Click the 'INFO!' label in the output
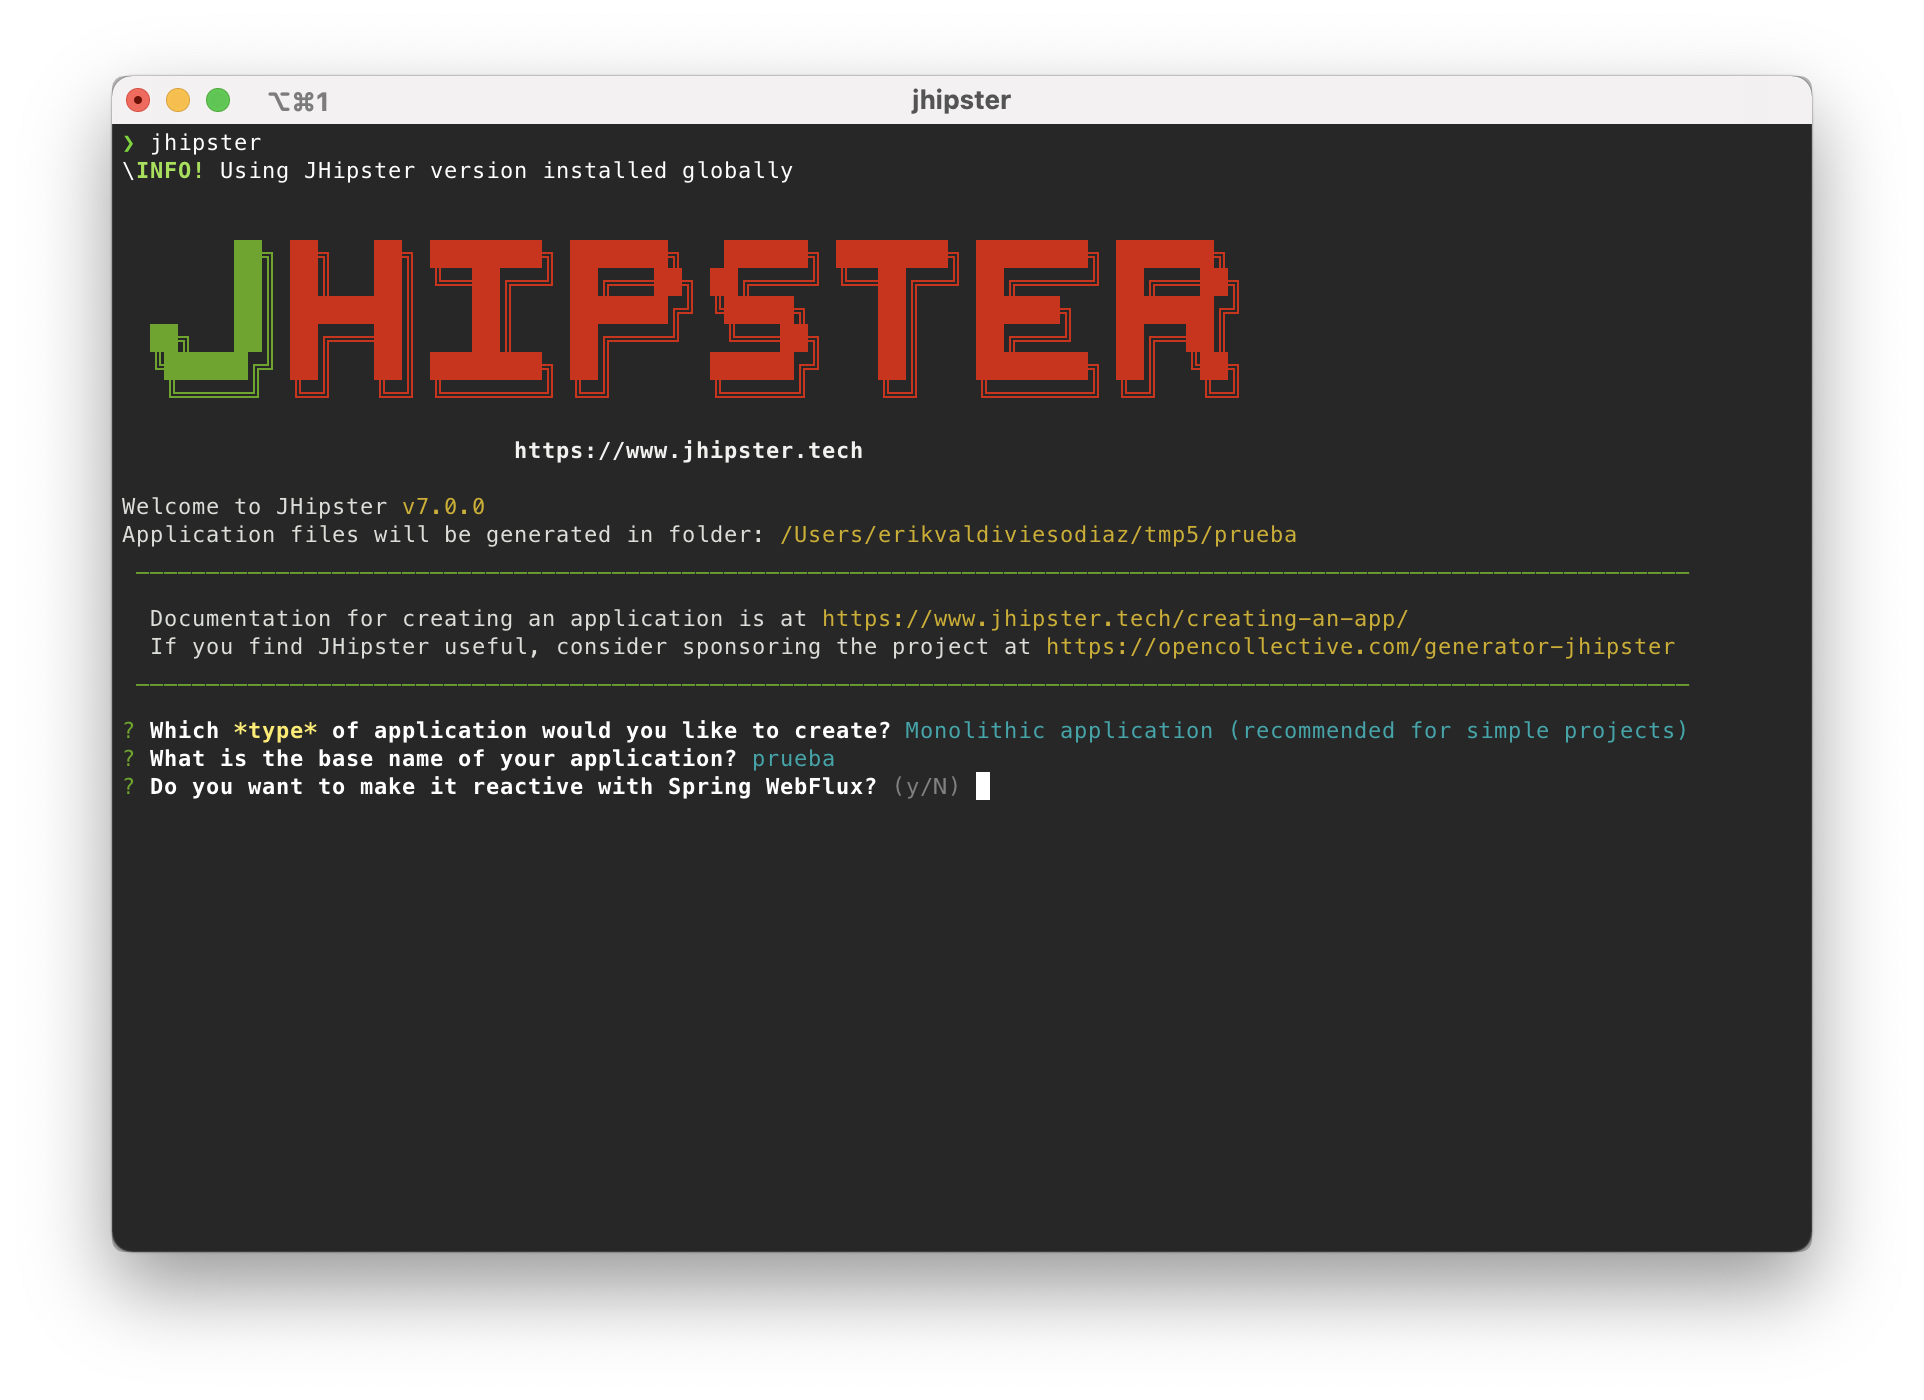The width and height of the screenshot is (1924, 1400). pyautogui.click(x=170, y=171)
